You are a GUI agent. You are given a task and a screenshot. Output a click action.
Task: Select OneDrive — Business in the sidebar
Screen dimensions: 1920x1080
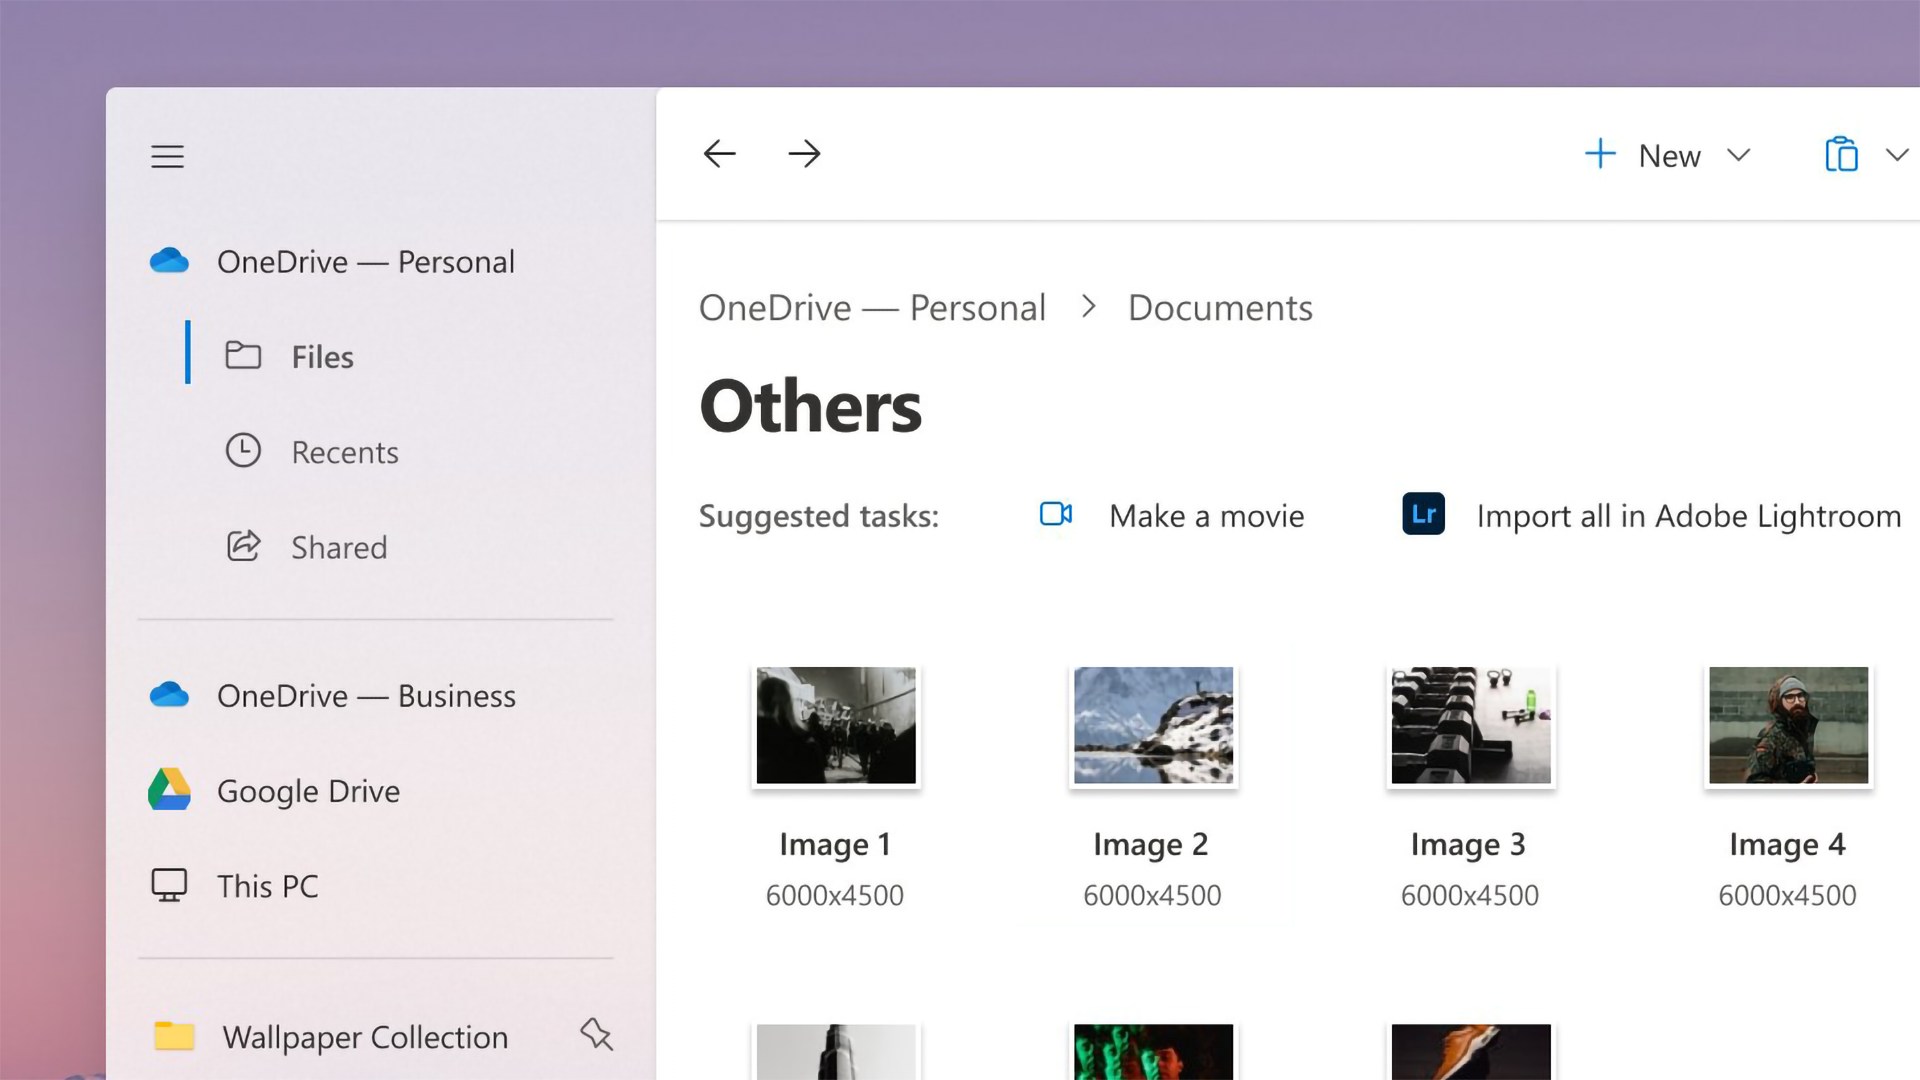366,695
